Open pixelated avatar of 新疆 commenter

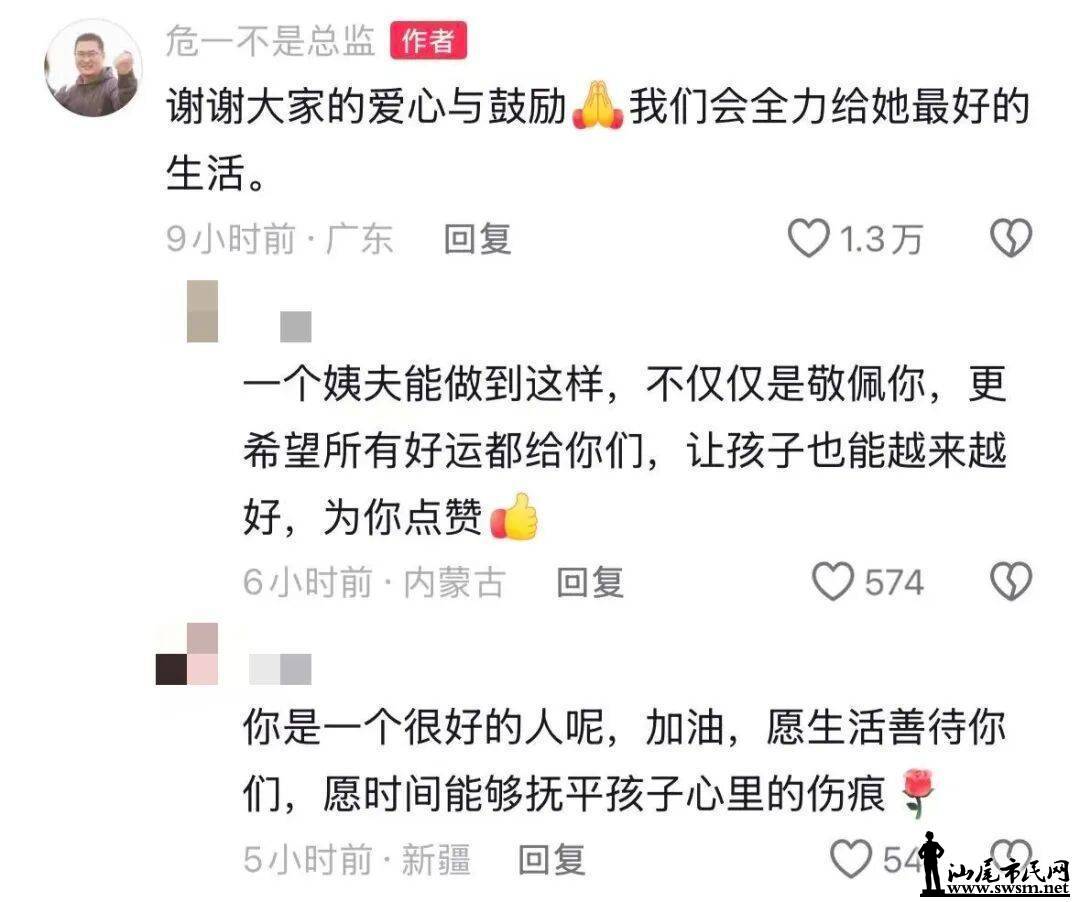pos(187,654)
